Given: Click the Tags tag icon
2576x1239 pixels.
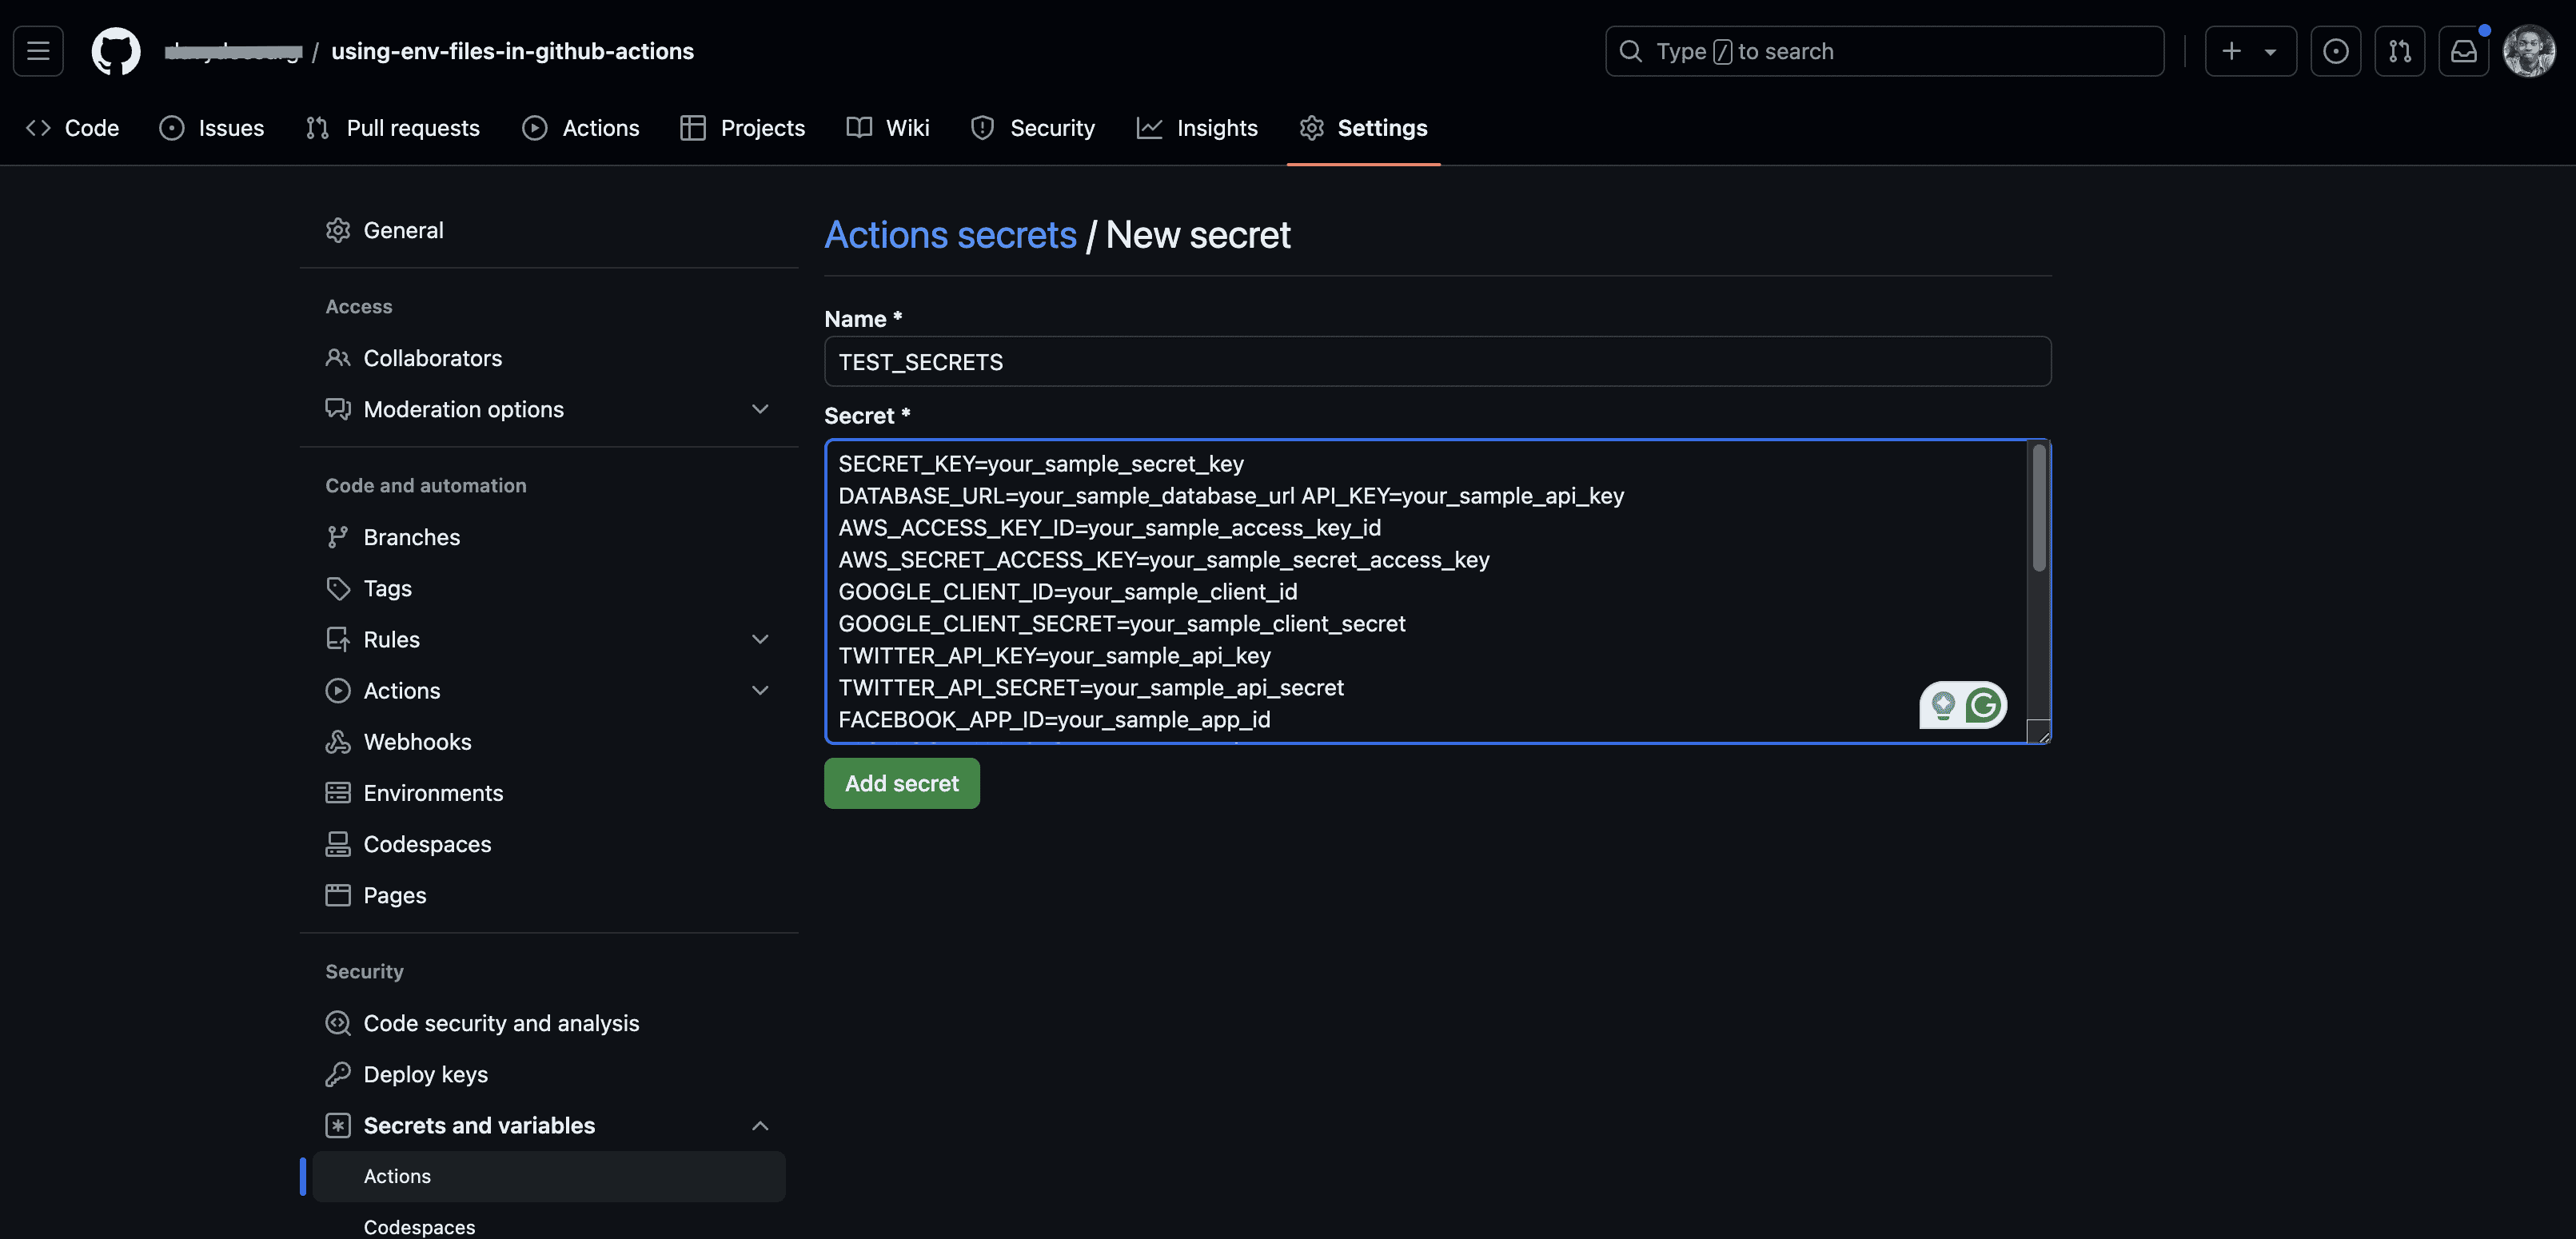Looking at the screenshot, I should point(338,588).
